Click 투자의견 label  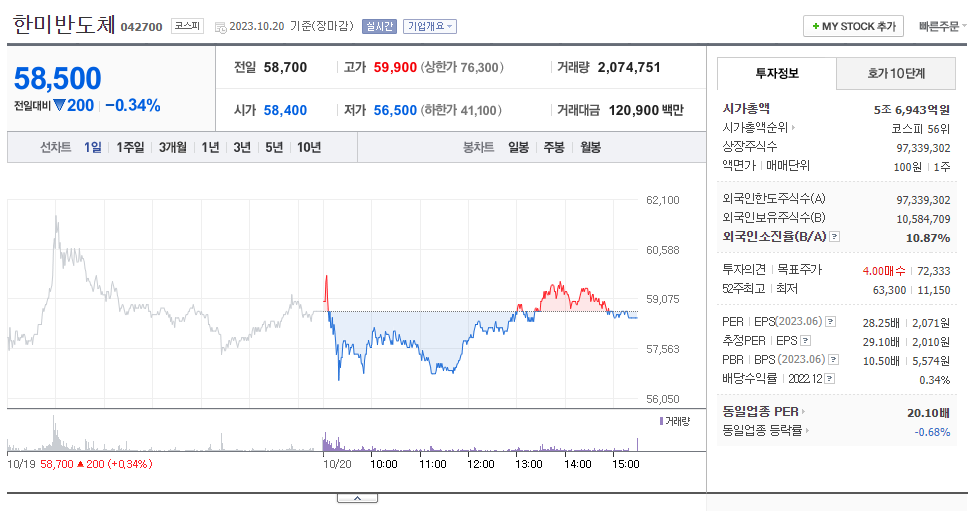[x=744, y=269]
